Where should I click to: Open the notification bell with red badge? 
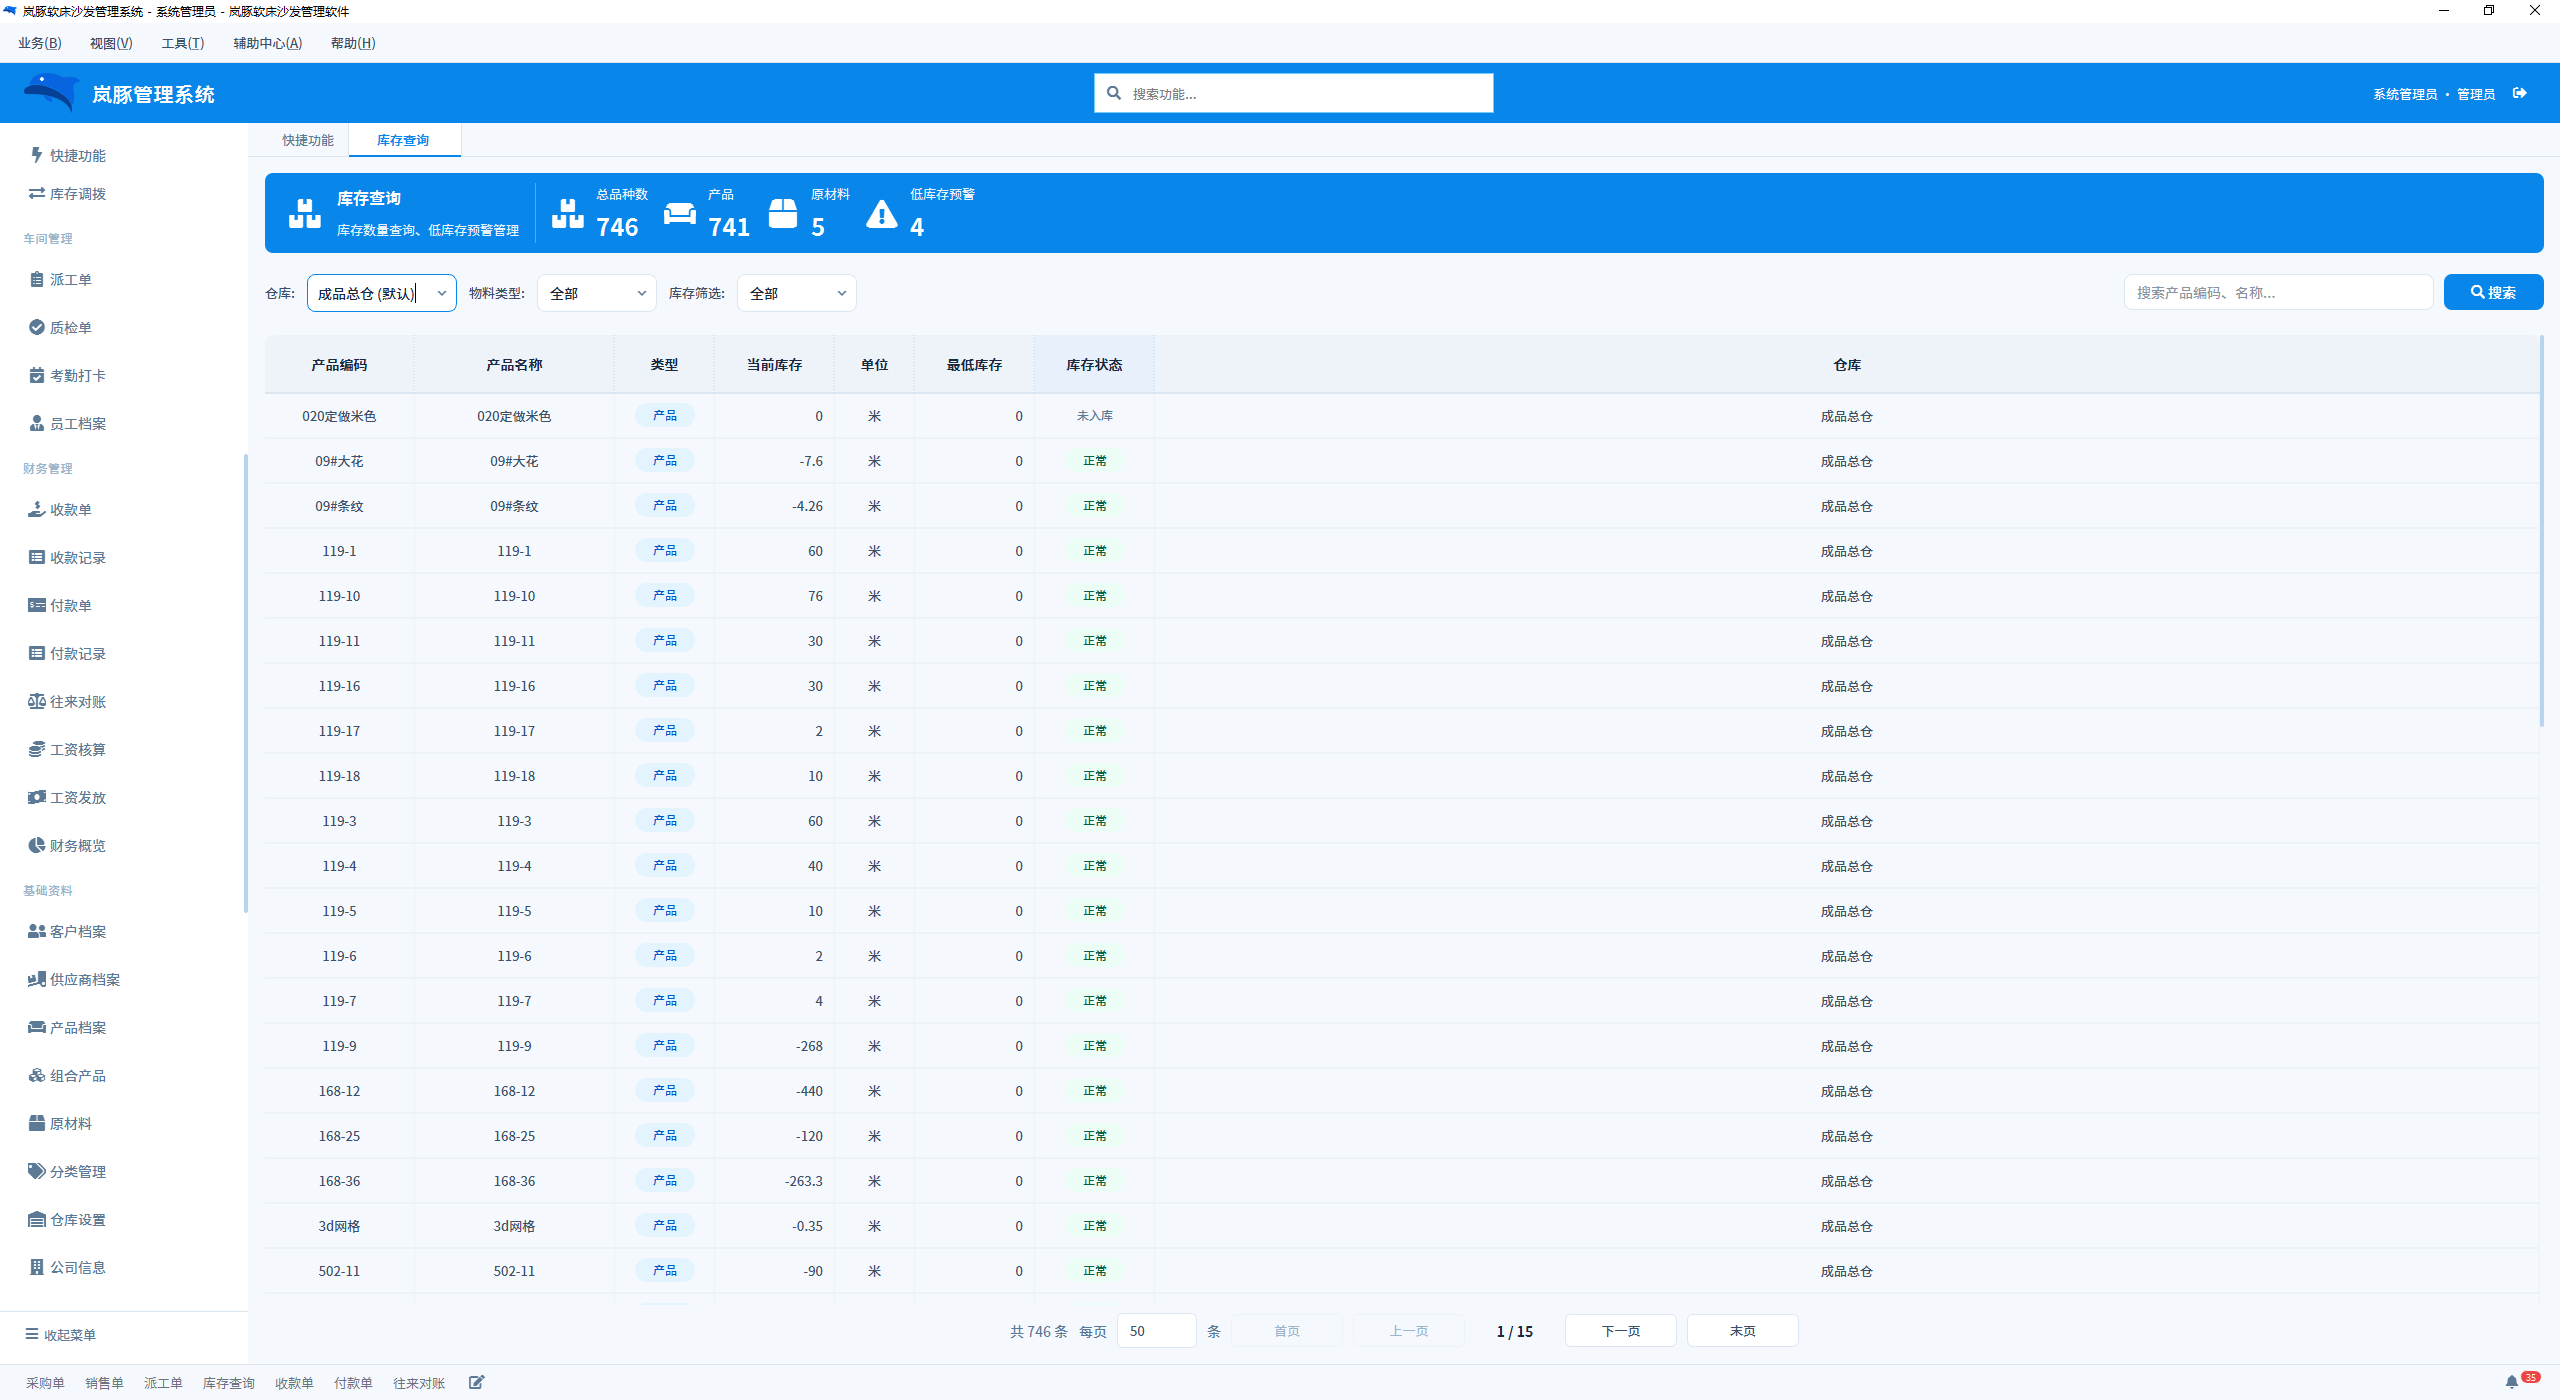(2512, 1382)
